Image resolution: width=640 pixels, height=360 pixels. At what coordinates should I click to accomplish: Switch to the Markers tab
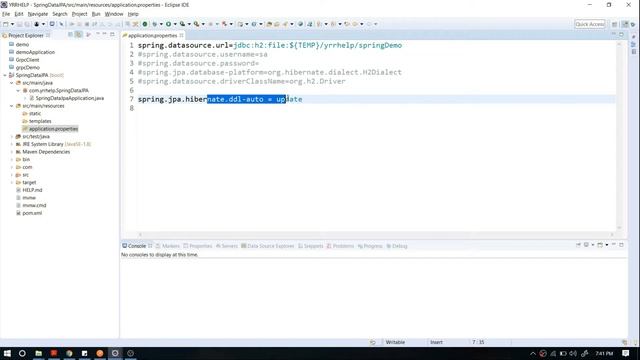(167, 246)
